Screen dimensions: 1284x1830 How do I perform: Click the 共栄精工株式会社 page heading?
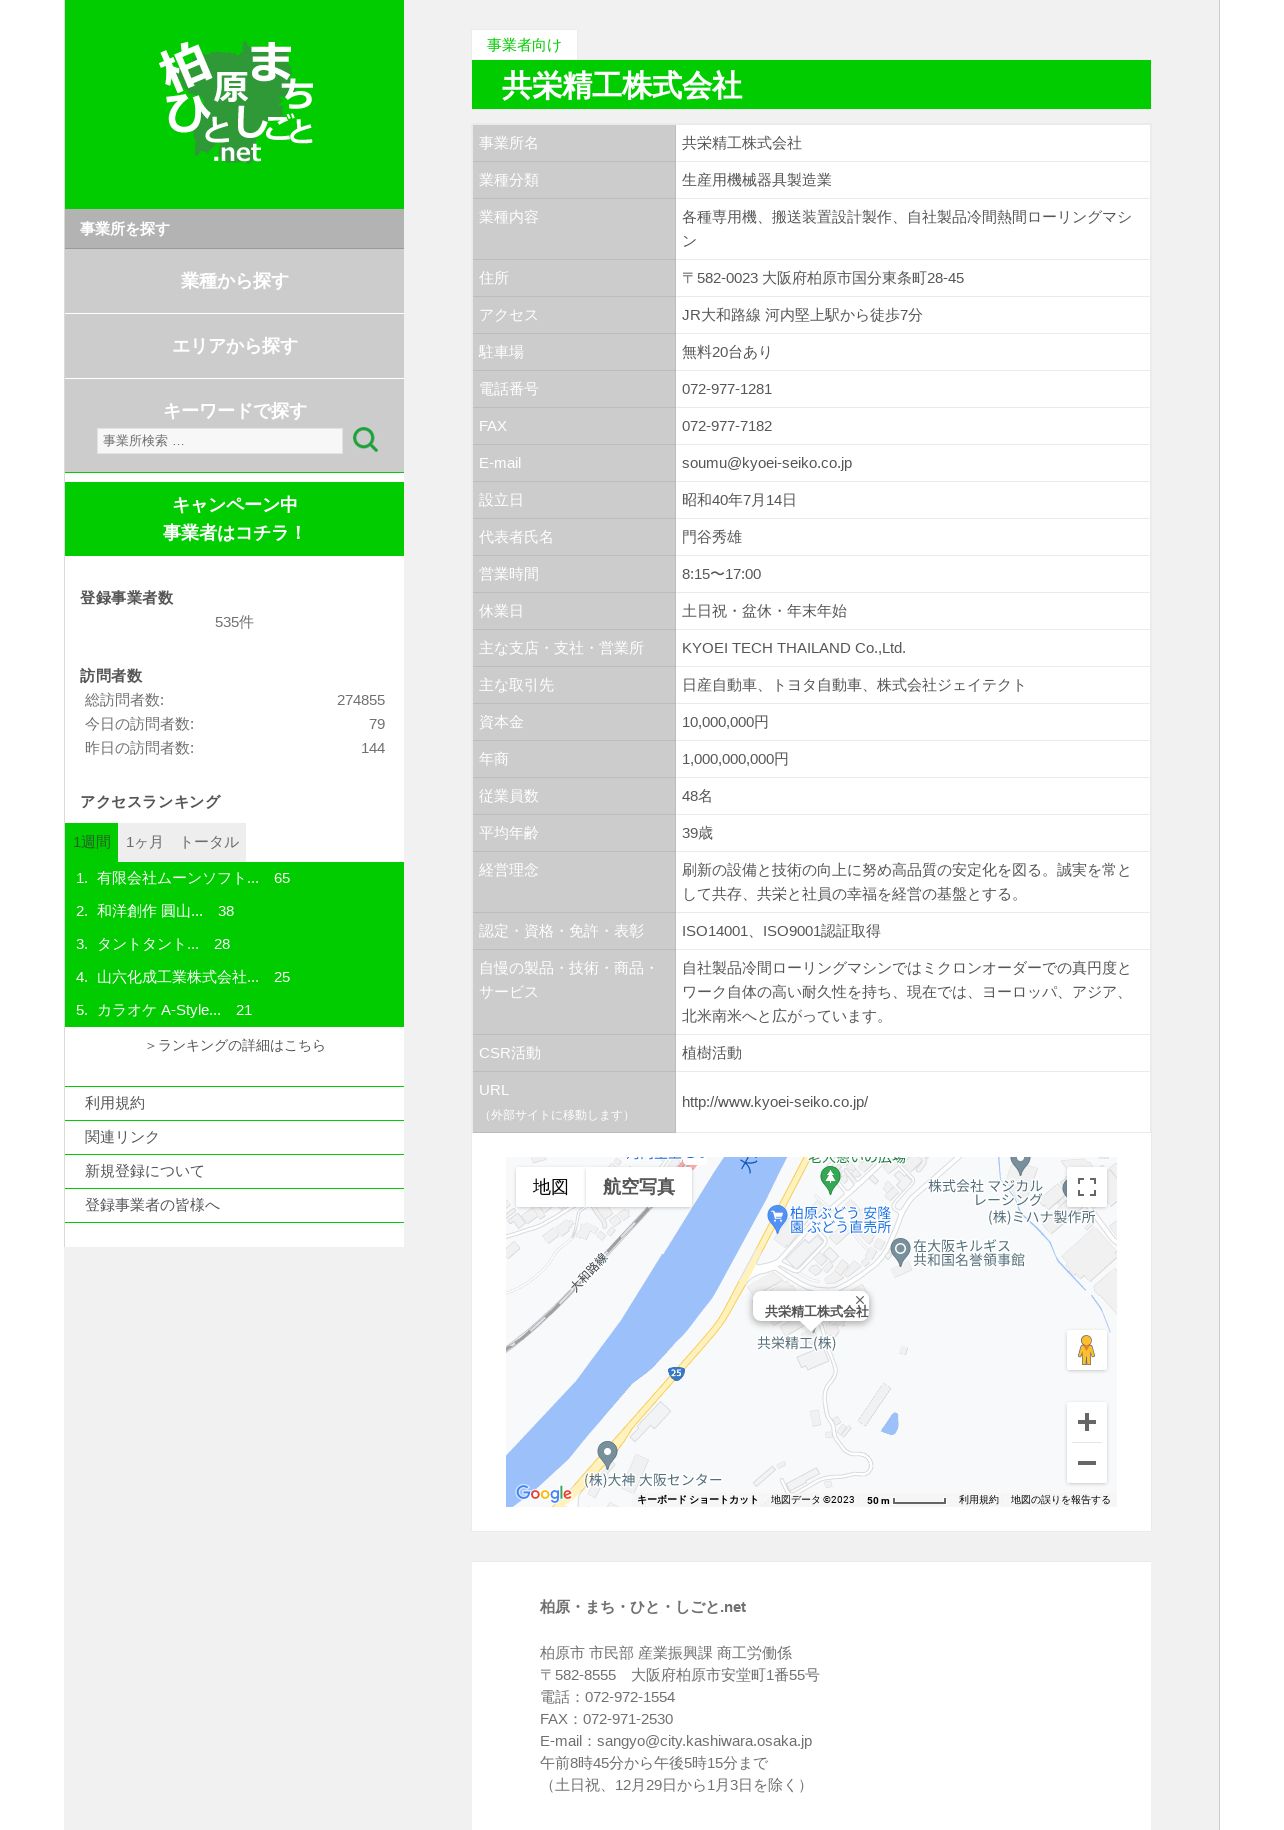pos(622,86)
